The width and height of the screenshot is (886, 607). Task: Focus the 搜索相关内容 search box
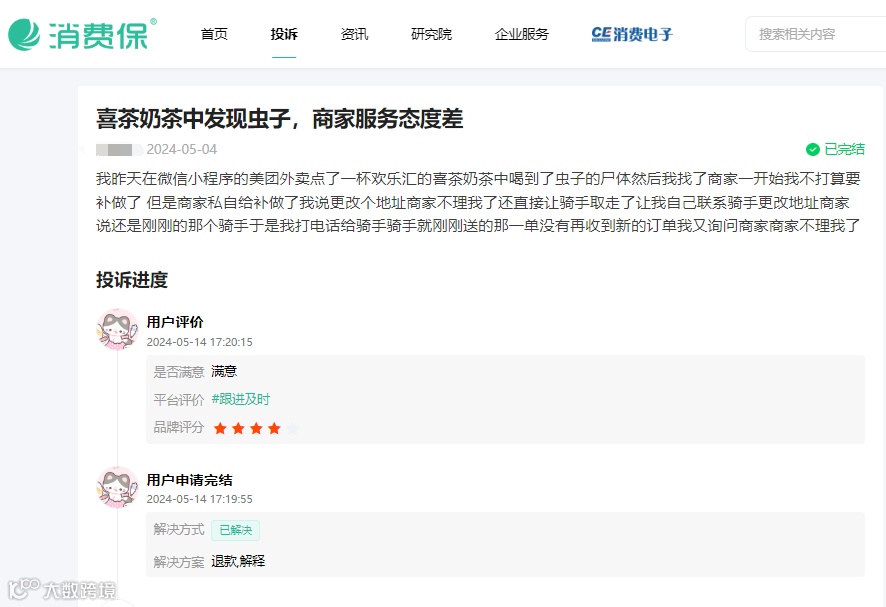(815, 34)
